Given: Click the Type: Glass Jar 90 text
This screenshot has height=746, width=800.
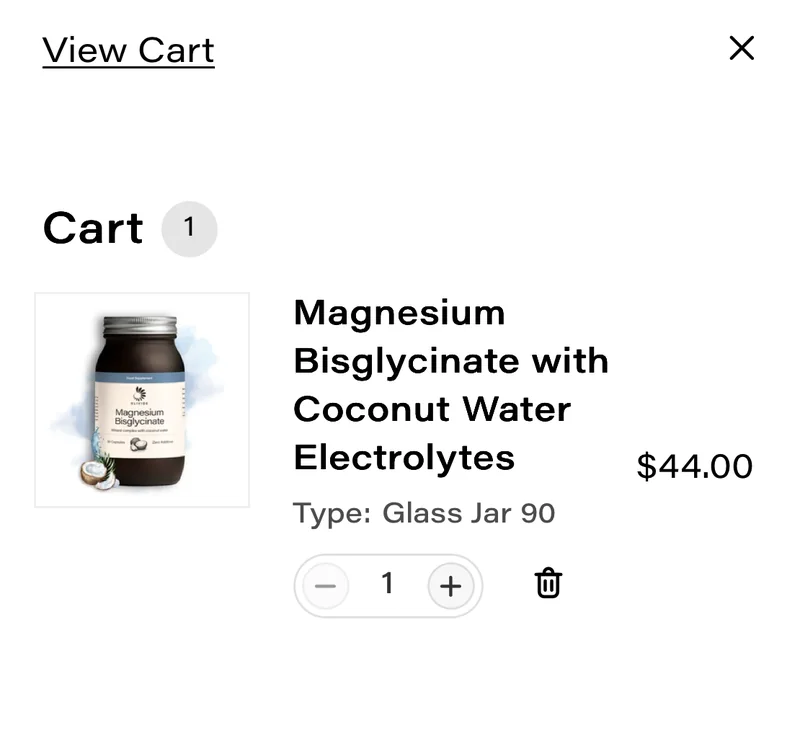Looking at the screenshot, I should [x=423, y=513].
